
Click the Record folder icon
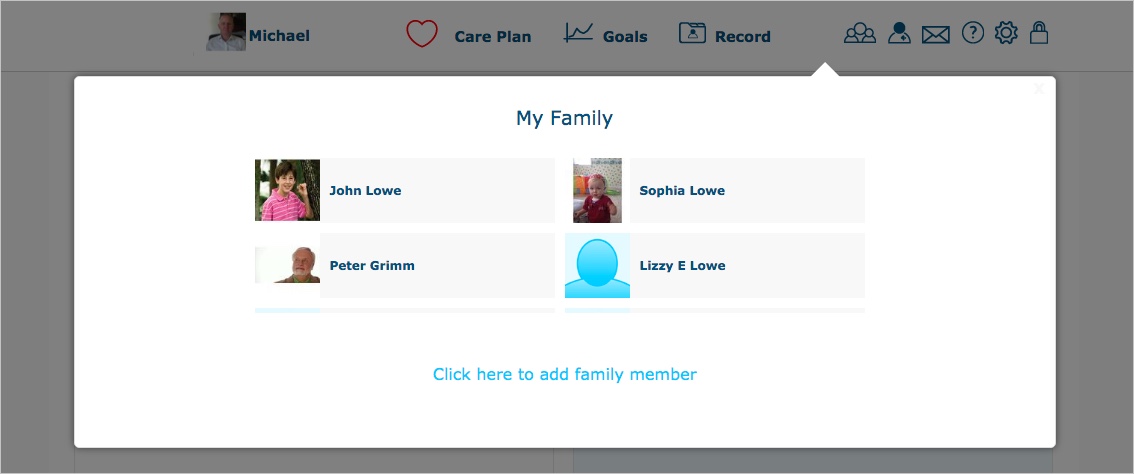[692, 33]
